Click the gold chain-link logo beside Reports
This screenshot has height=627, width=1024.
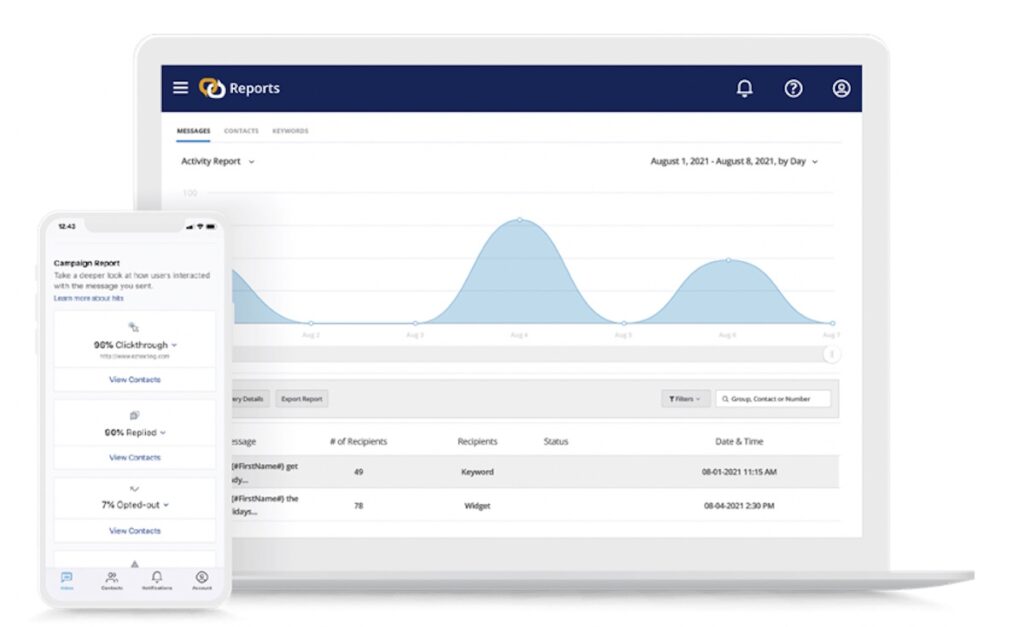point(212,88)
